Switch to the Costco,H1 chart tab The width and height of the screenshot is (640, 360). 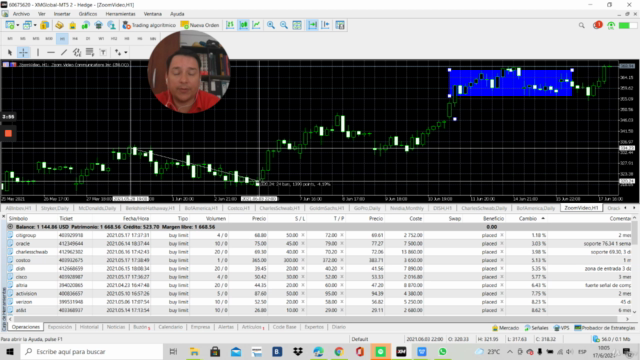click(x=239, y=208)
